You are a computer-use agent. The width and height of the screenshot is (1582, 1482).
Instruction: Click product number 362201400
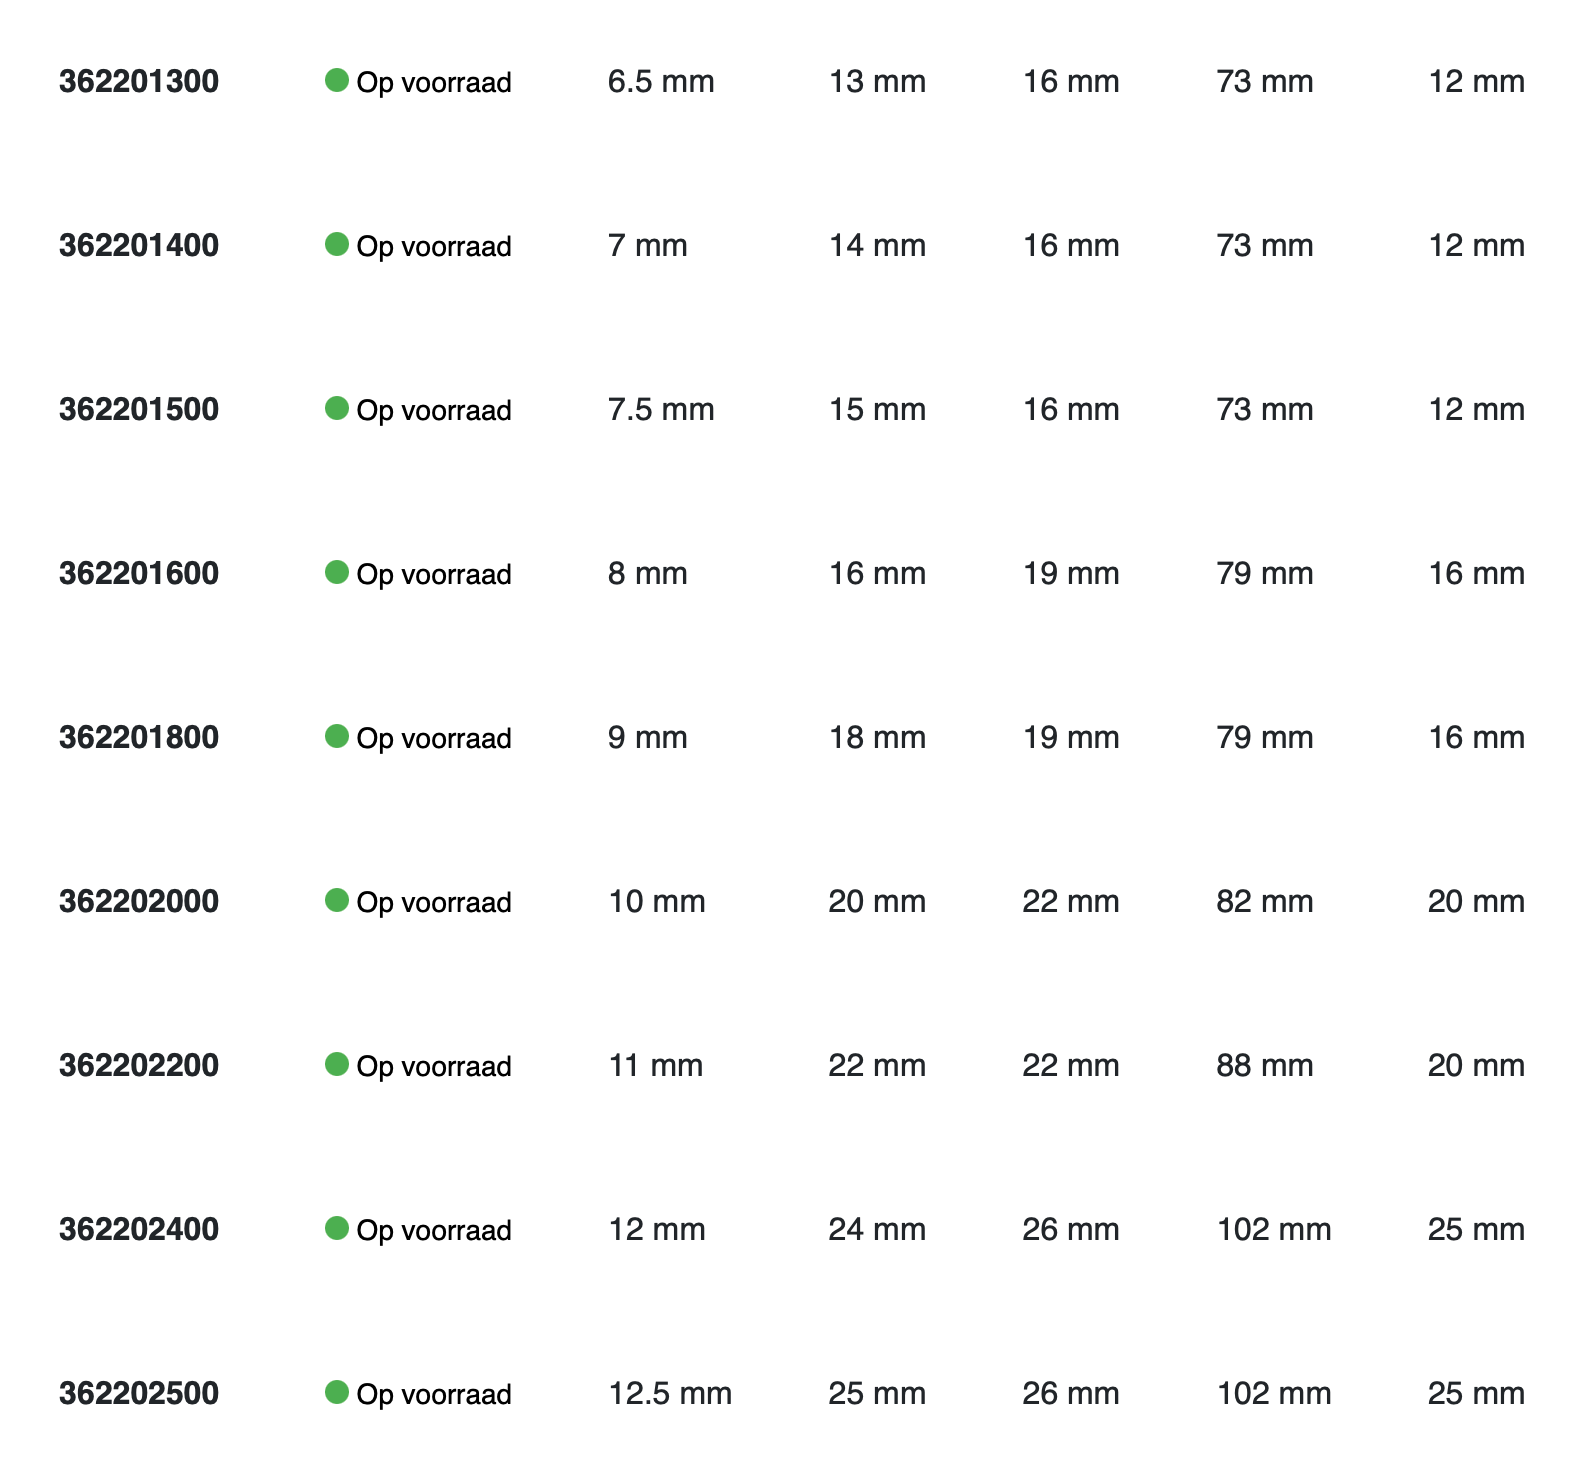139,245
